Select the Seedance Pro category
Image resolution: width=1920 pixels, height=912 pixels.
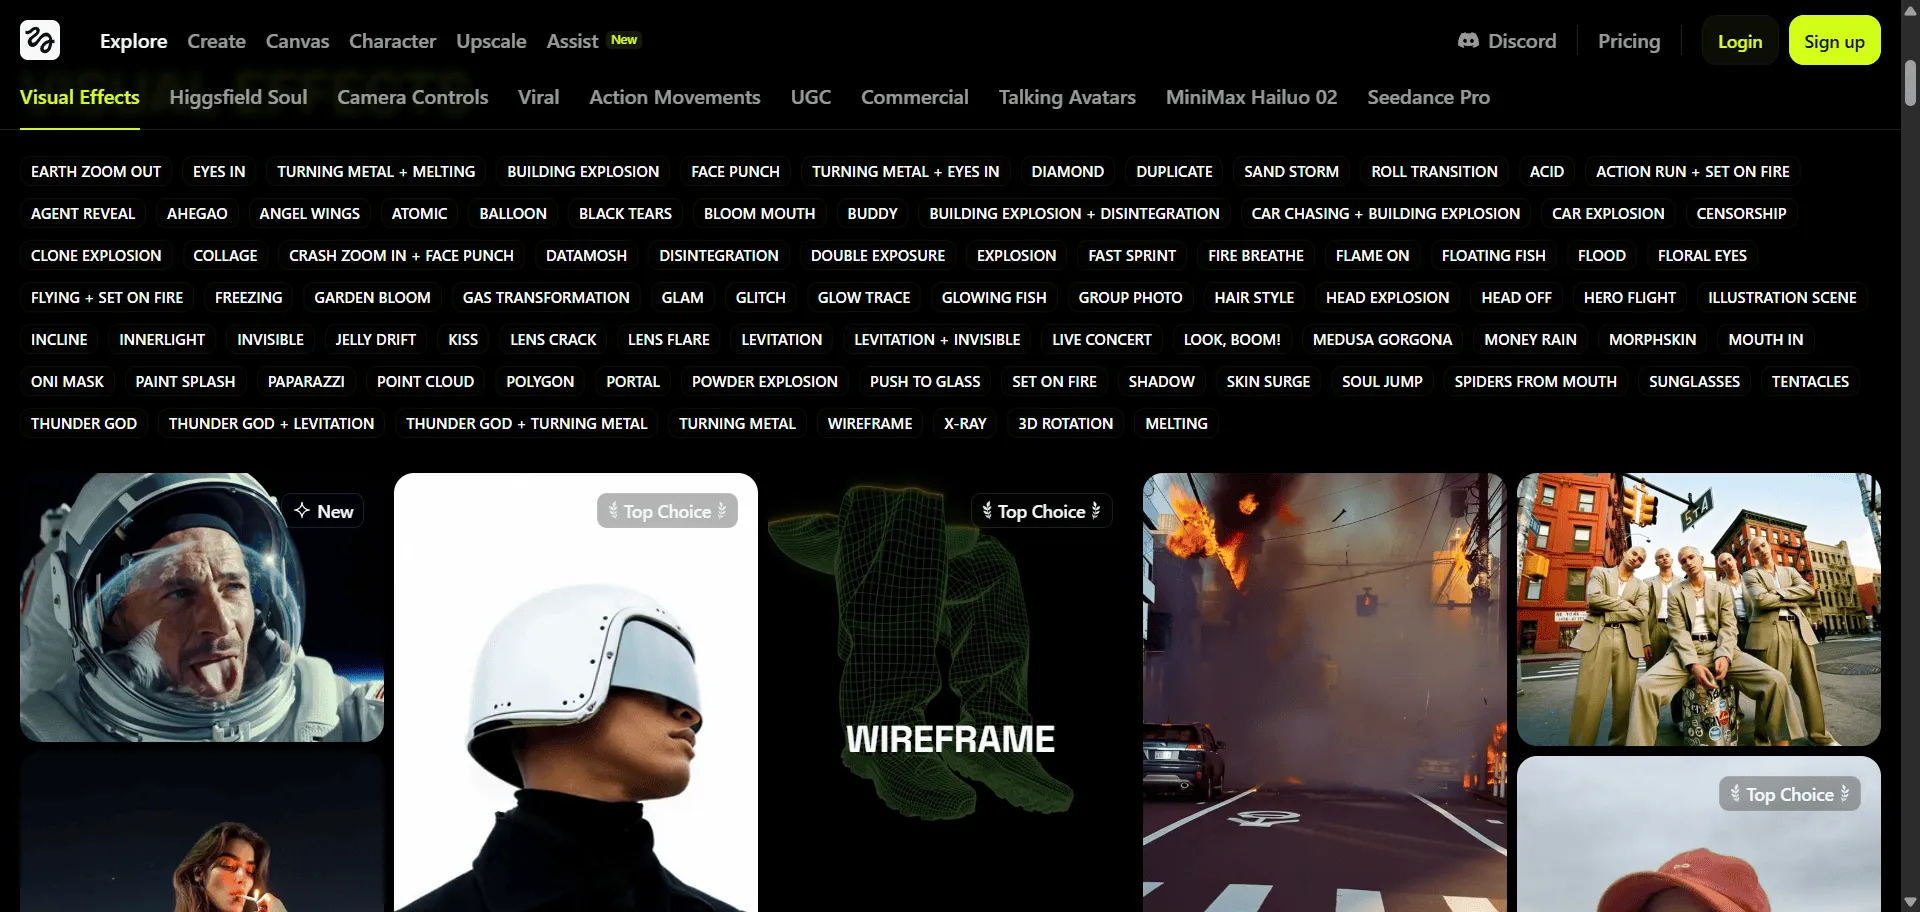1428,97
